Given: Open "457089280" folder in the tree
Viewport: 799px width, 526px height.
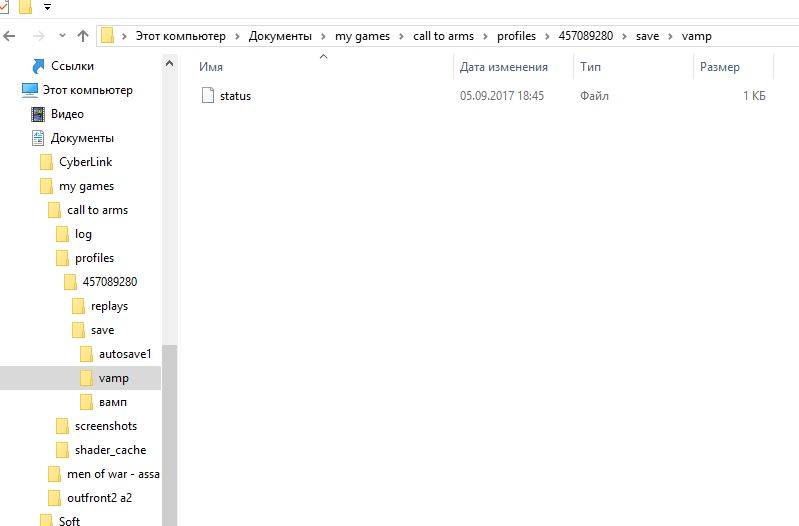Looking at the screenshot, I should [x=110, y=282].
